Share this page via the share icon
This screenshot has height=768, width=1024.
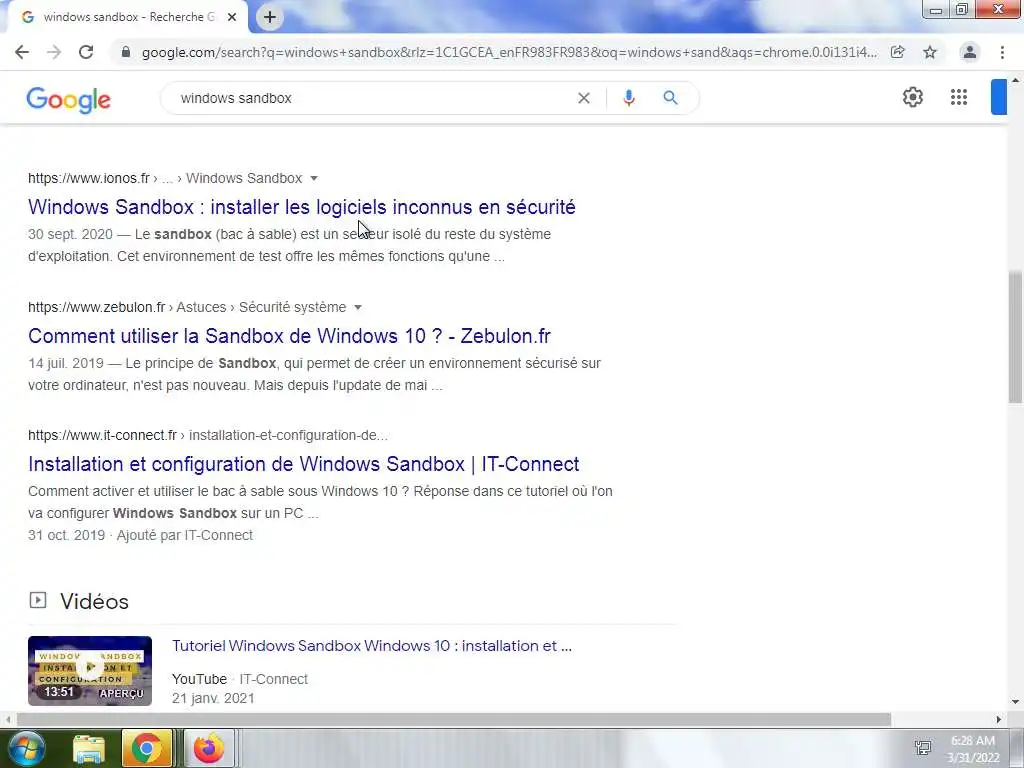[898, 52]
